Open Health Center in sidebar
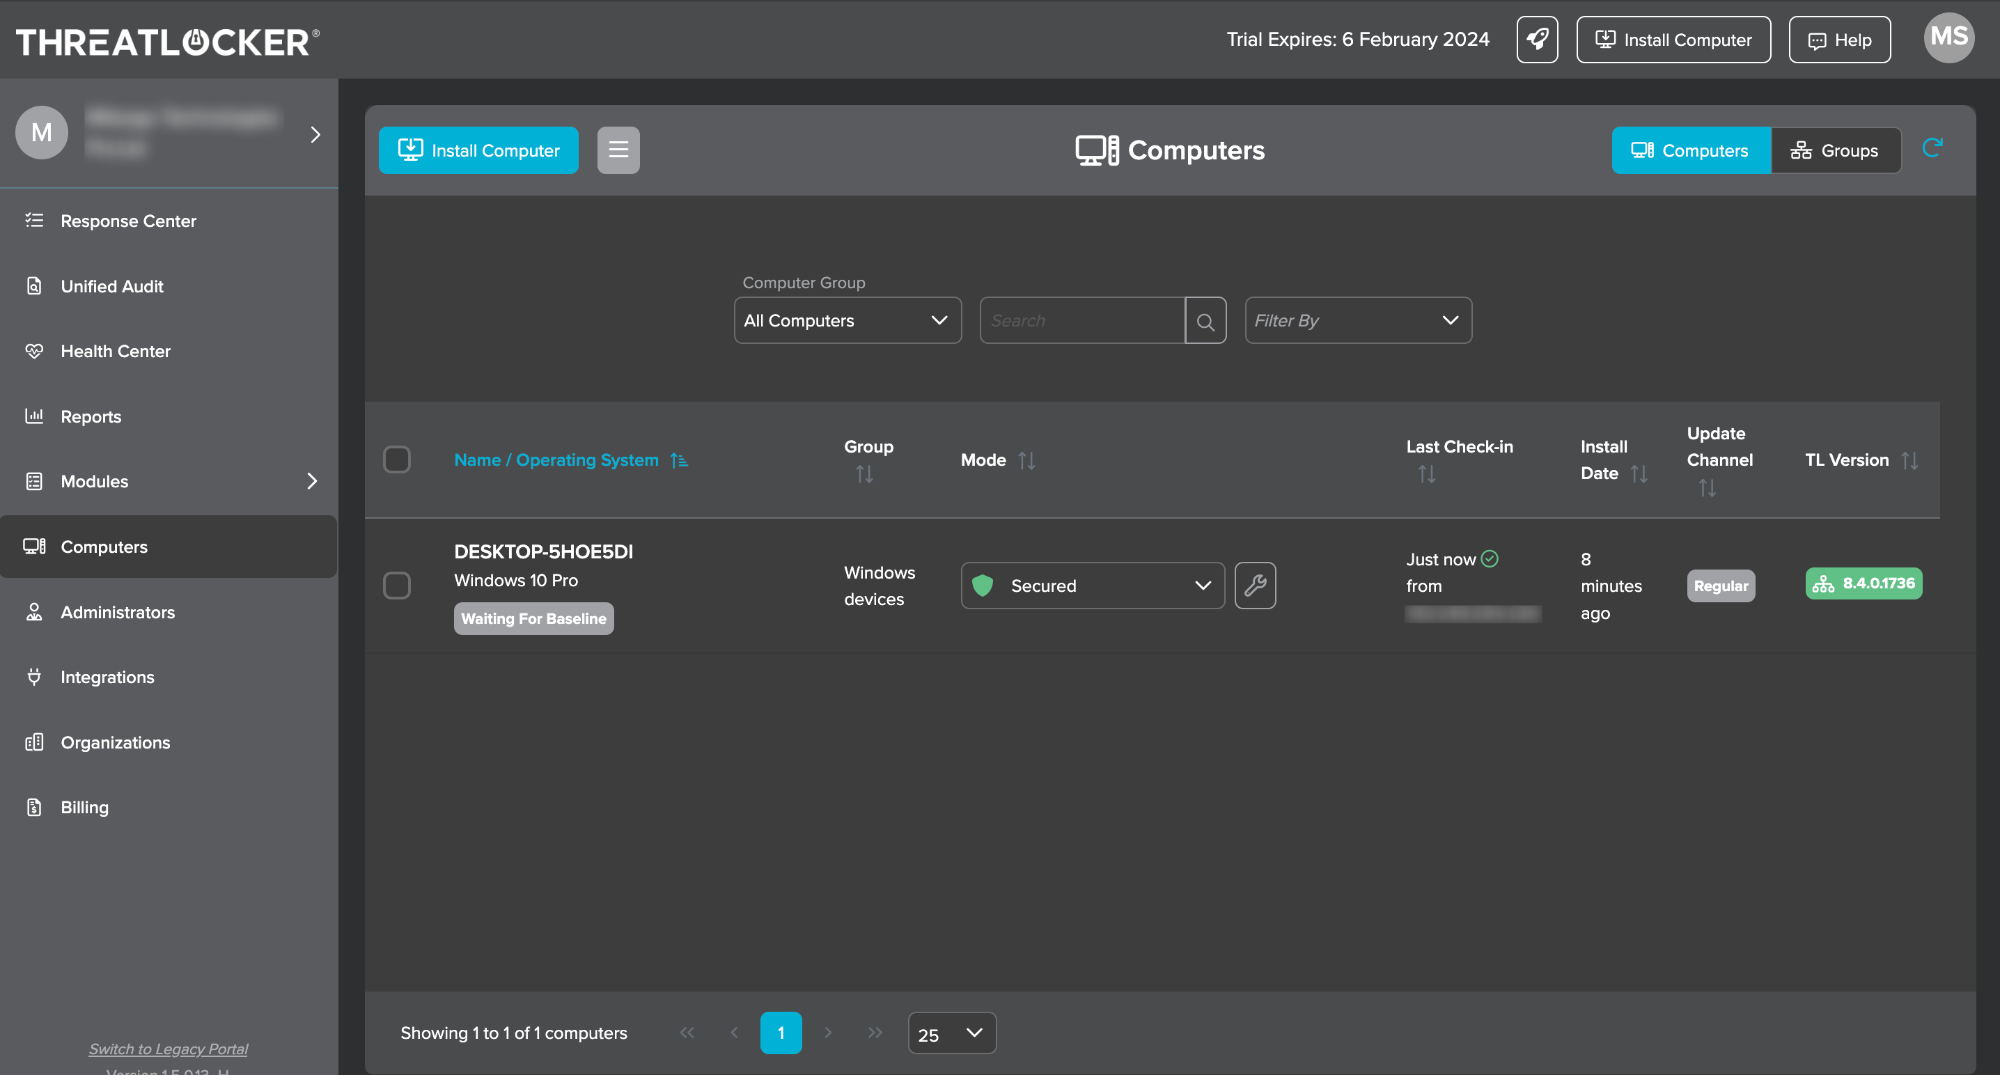The height and width of the screenshot is (1075, 2000). [169, 352]
